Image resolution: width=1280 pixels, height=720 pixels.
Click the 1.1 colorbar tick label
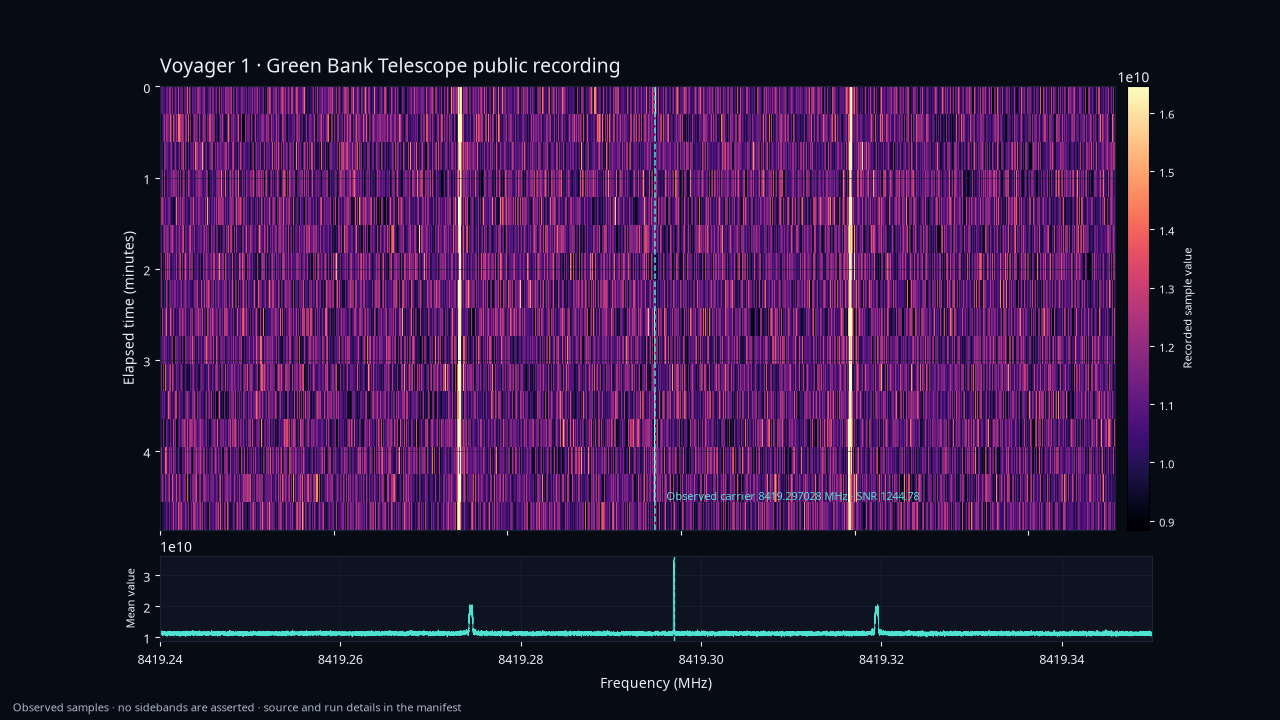click(x=1166, y=406)
